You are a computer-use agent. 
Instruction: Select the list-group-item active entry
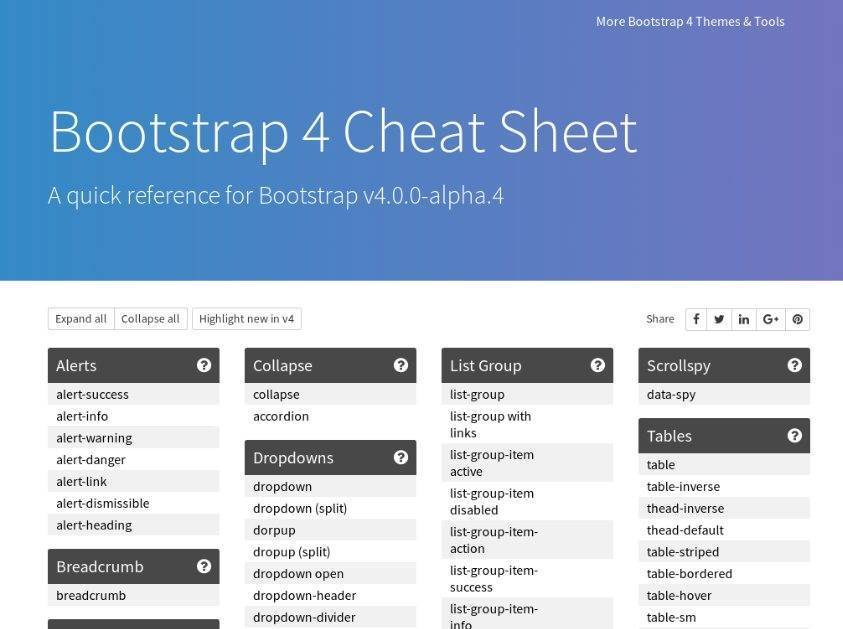tap(527, 463)
